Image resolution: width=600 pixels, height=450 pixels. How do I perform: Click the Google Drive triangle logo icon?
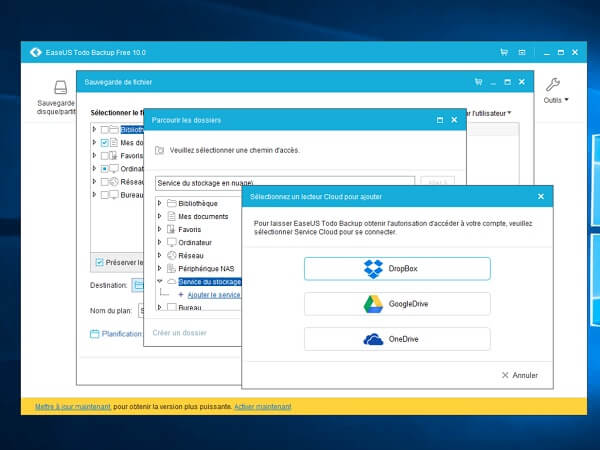coord(373,304)
